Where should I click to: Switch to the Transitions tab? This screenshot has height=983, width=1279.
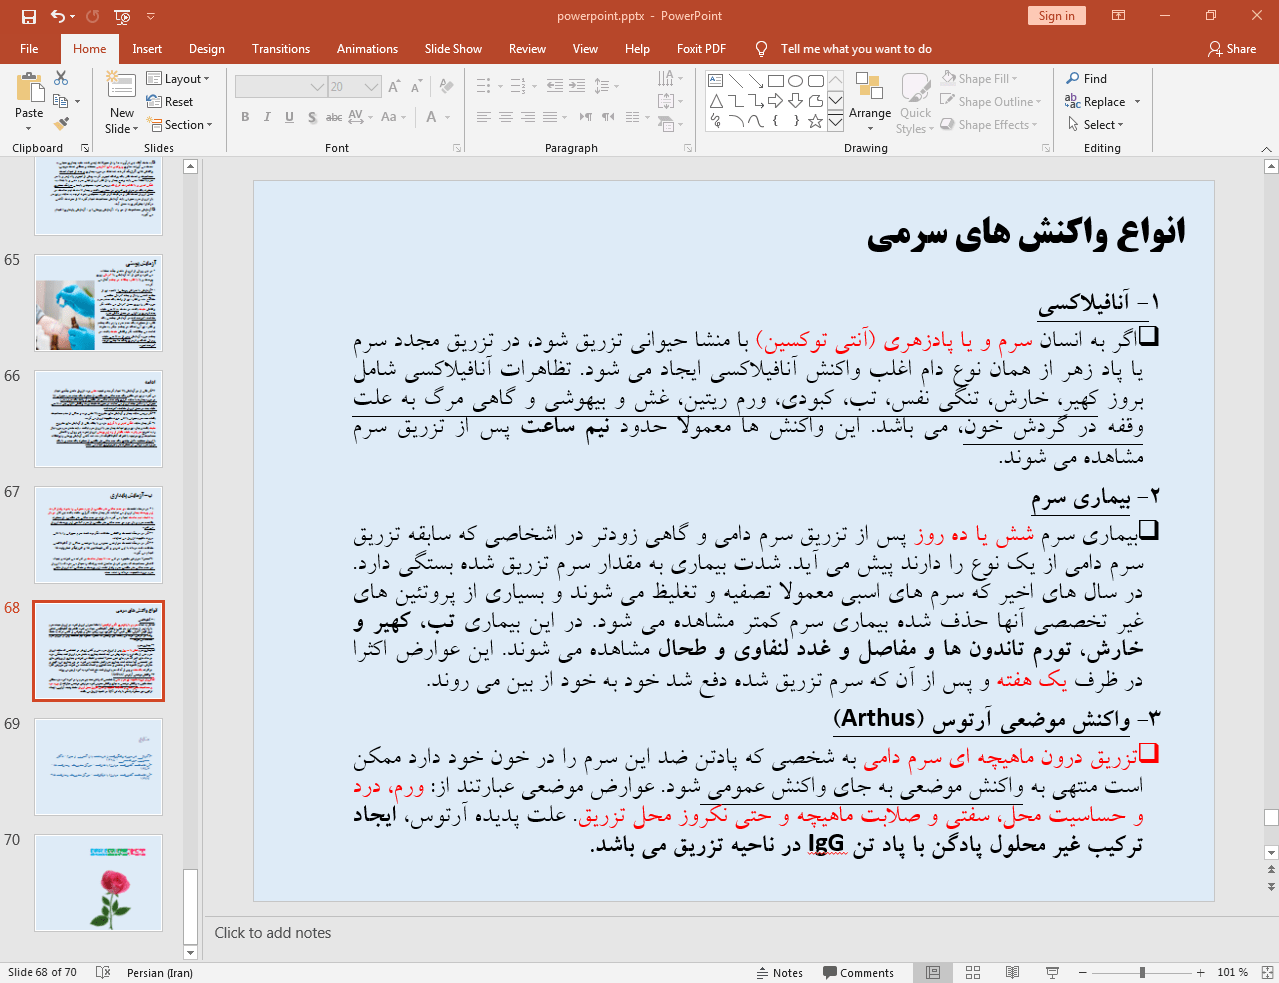[281, 49]
